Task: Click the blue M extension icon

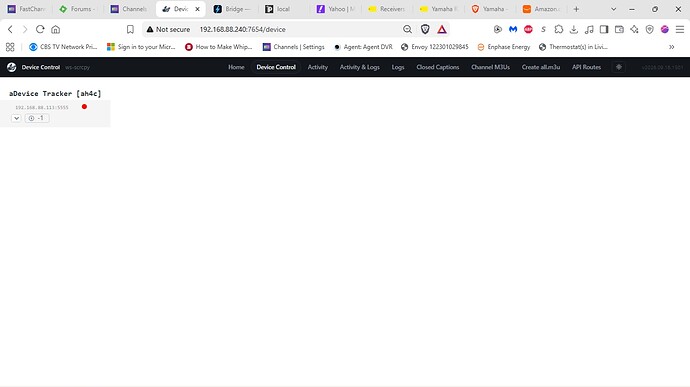Action: pyautogui.click(x=513, y=29)
